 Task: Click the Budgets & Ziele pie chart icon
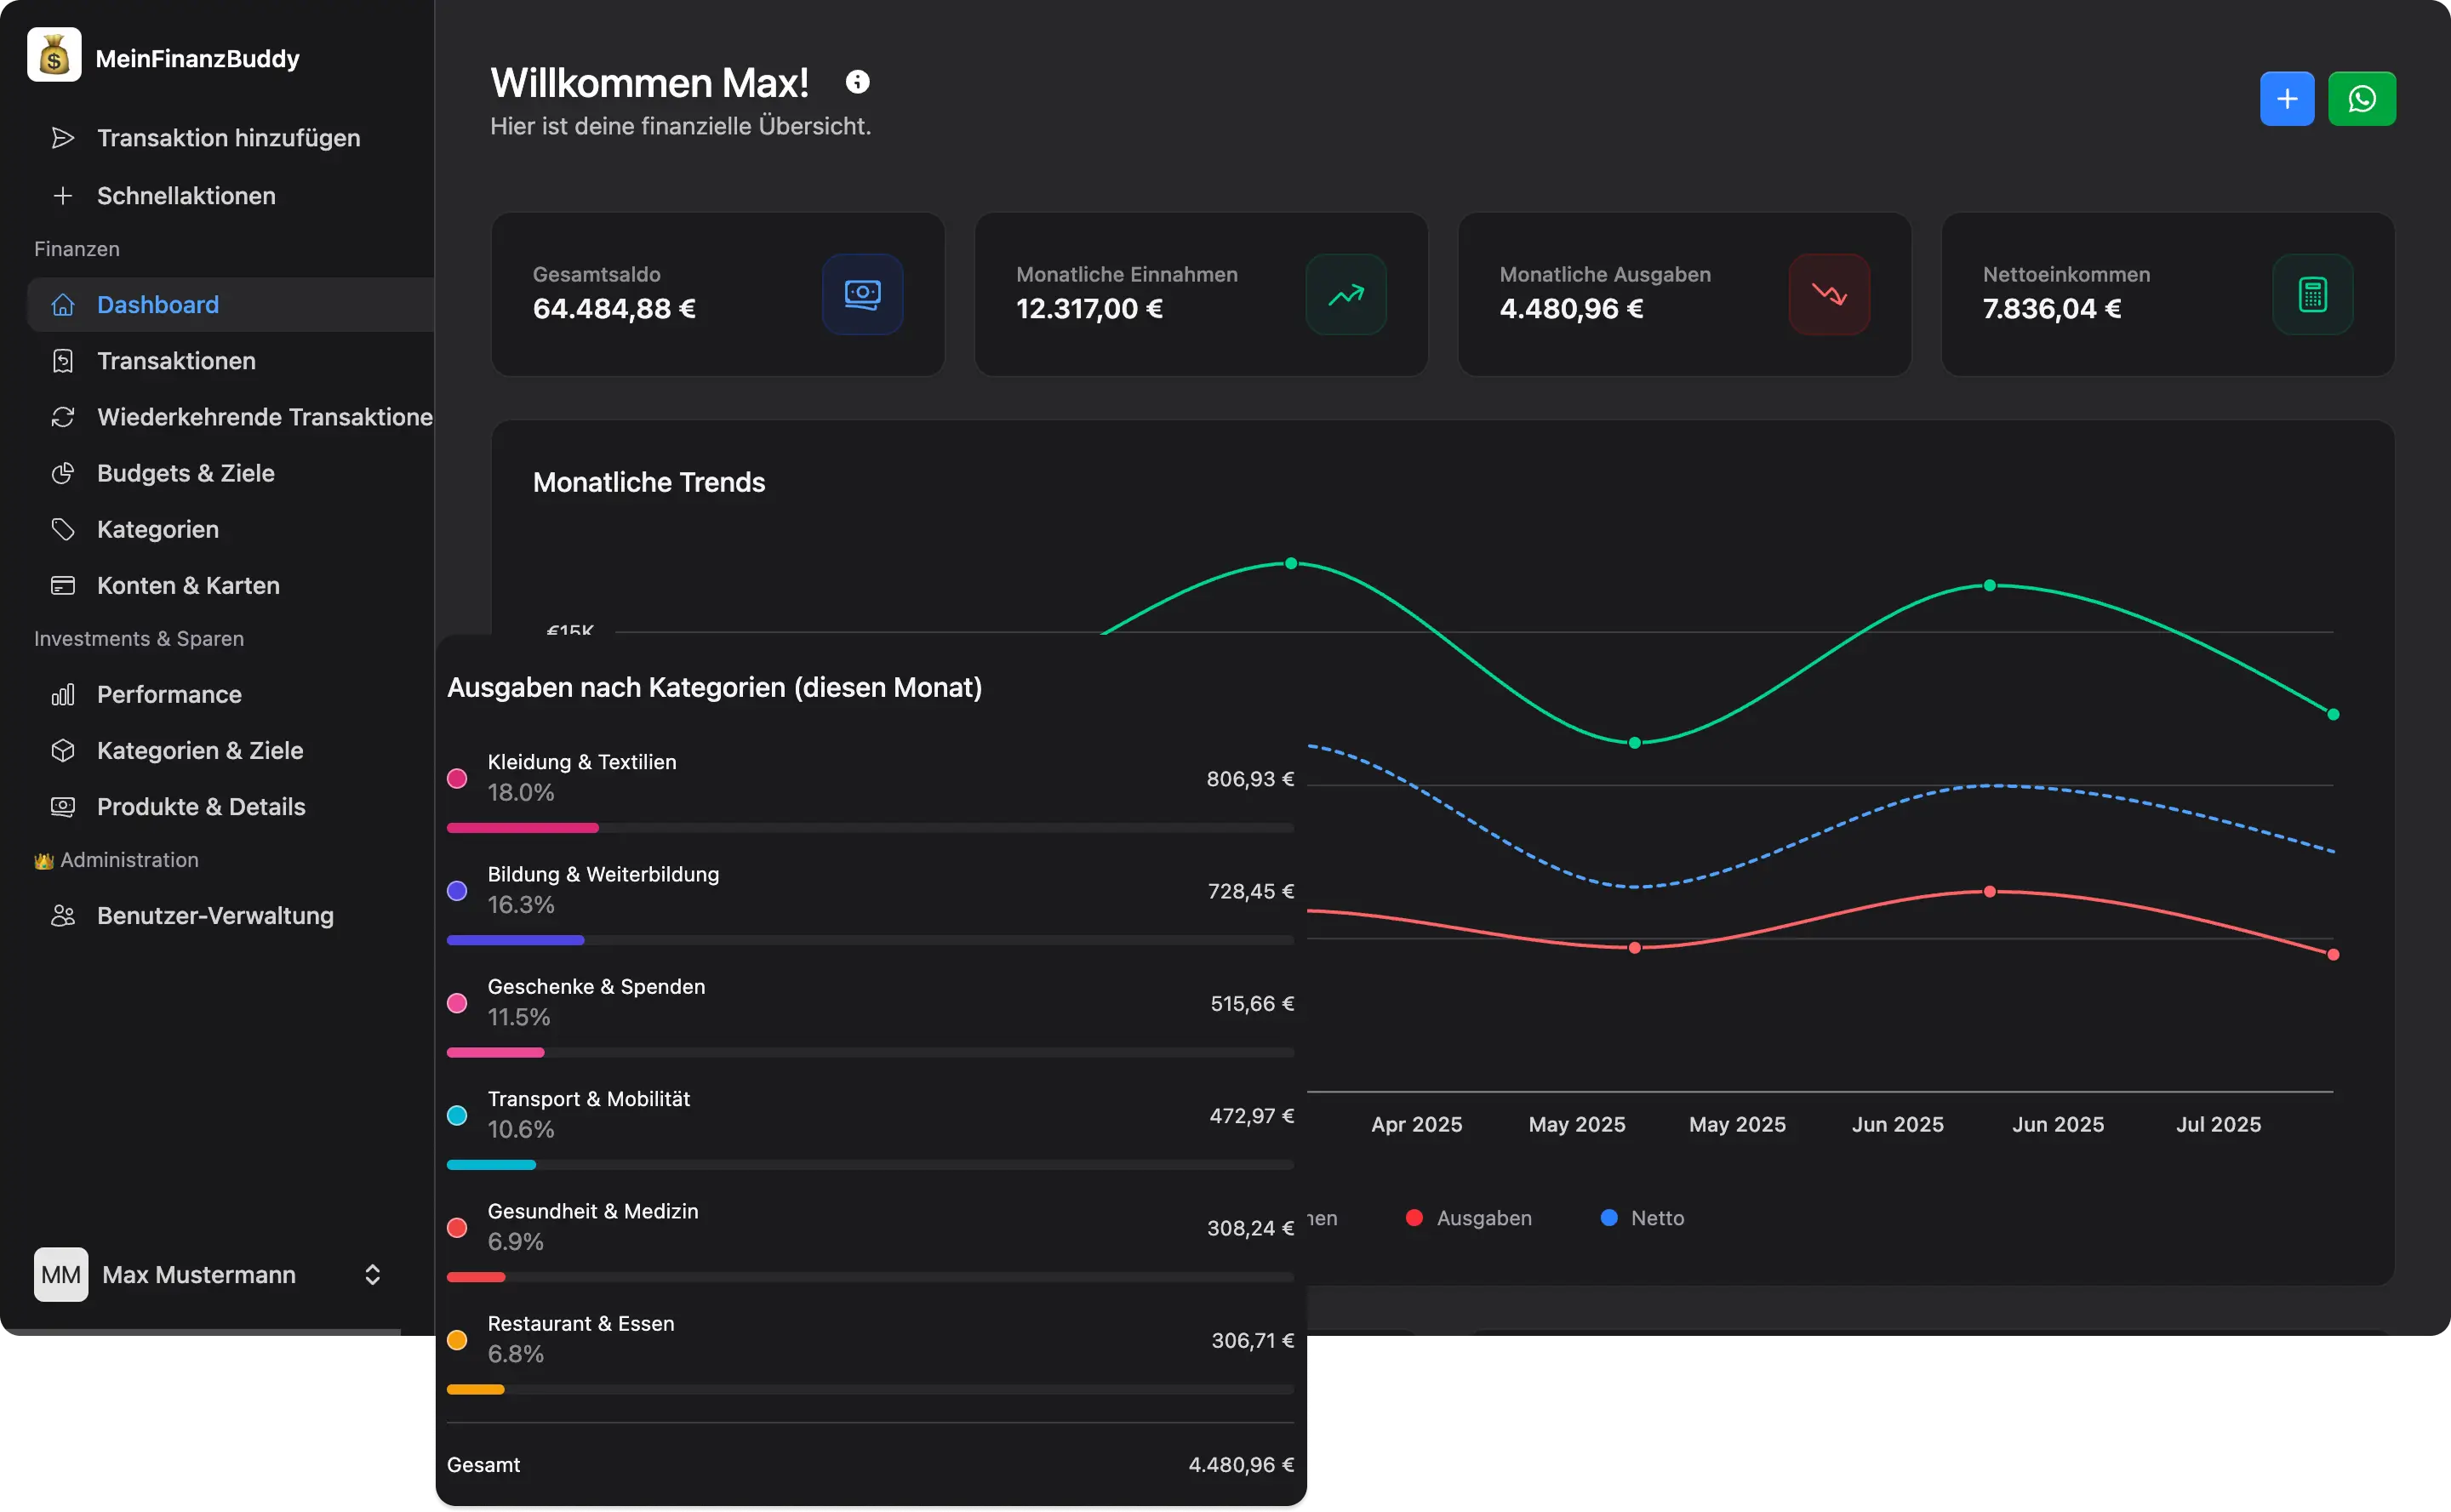[63, 473]
